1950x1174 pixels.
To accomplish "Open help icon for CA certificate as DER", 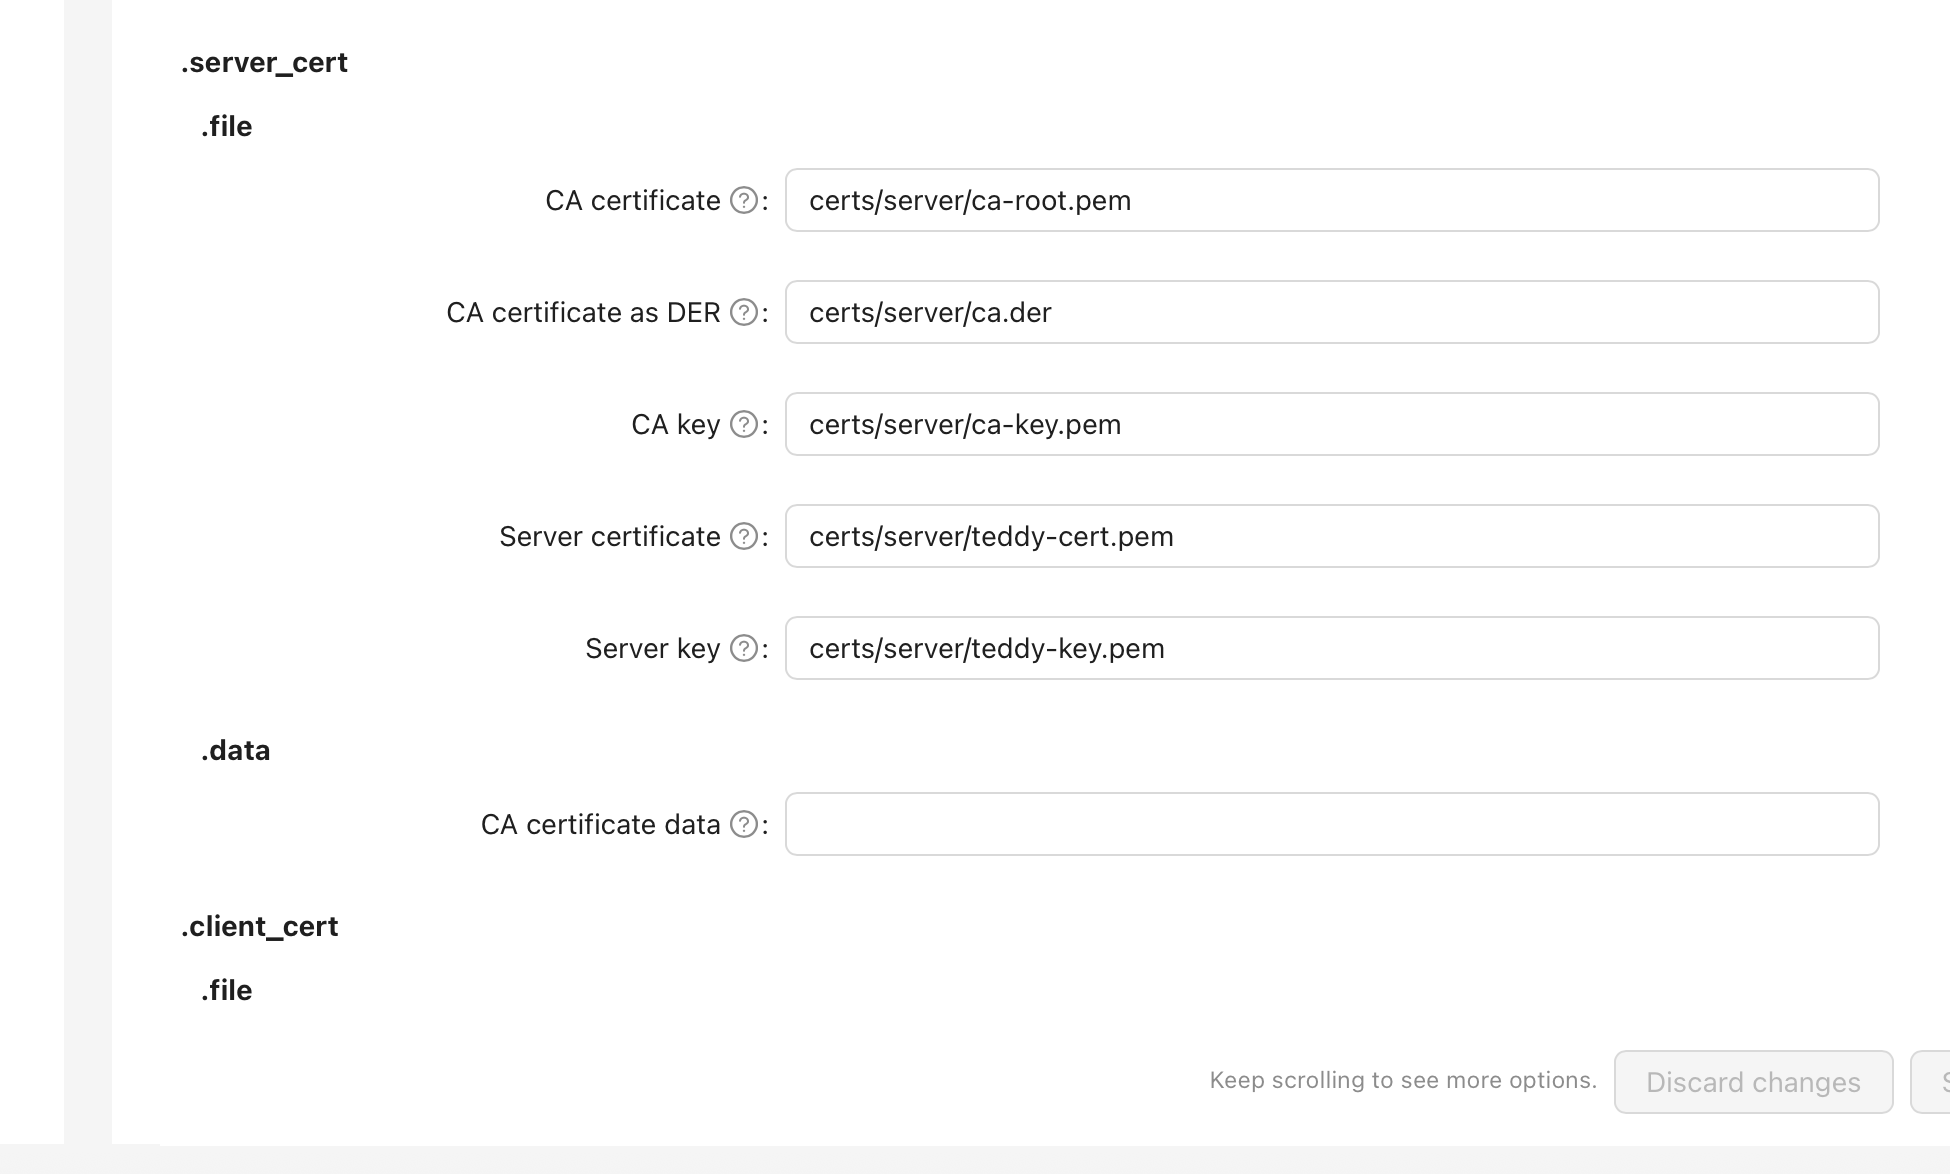I will [x=744, y=313].
